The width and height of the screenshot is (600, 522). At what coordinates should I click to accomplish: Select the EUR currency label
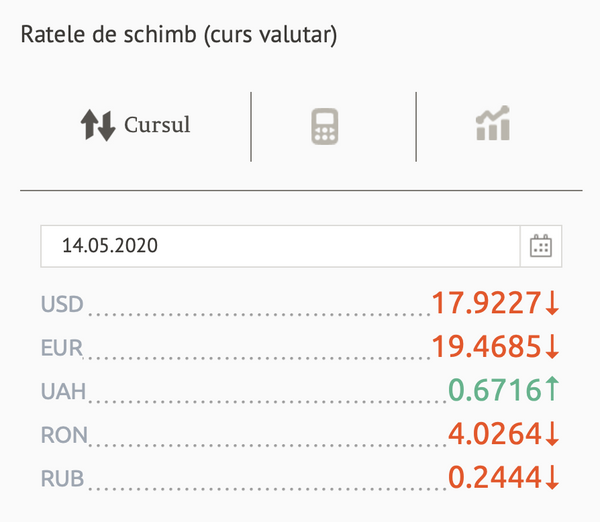[x=62, y=348]
